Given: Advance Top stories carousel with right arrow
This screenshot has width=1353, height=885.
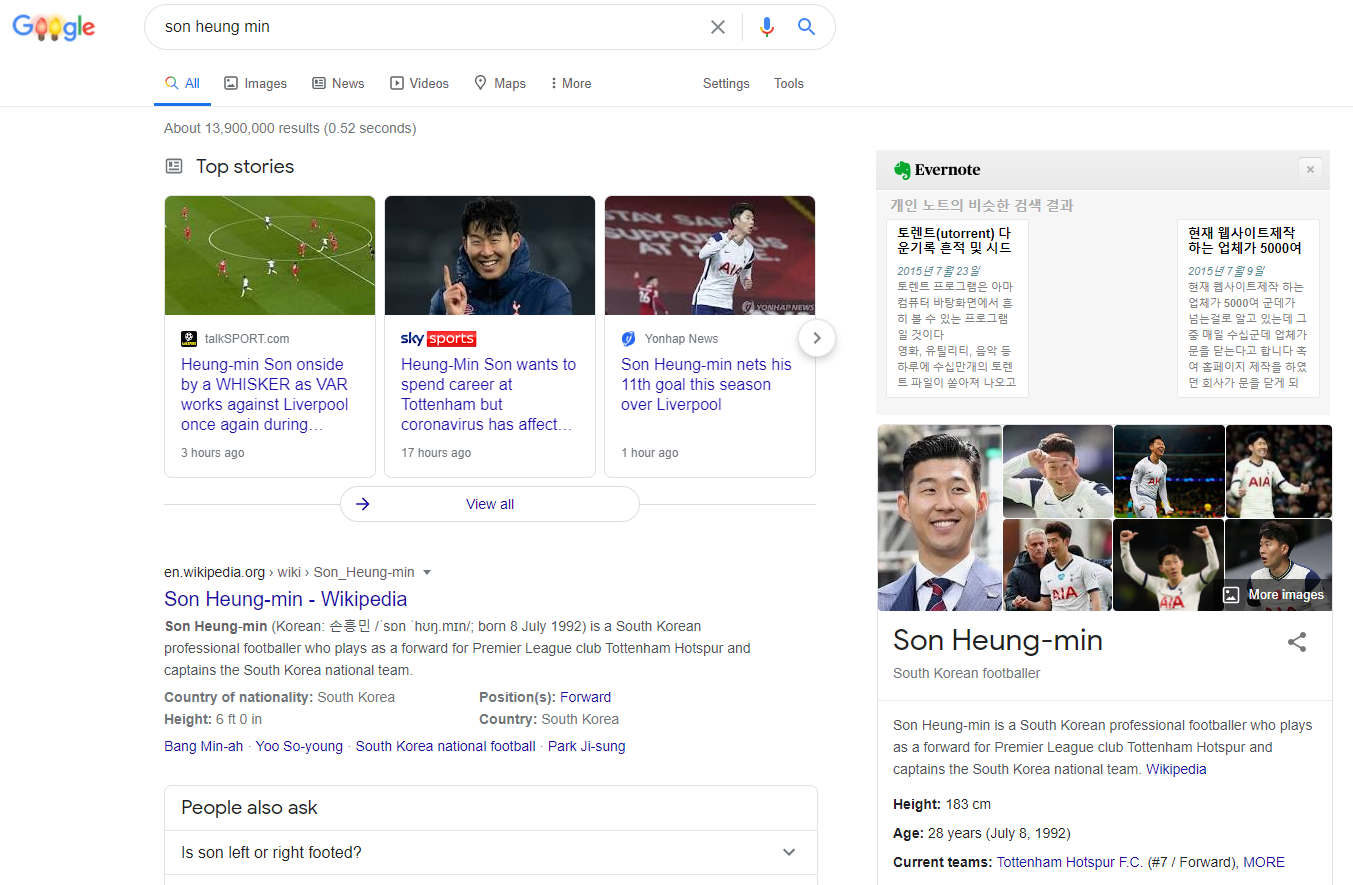Looking at the screenshot, I should (x=817, y=338).
